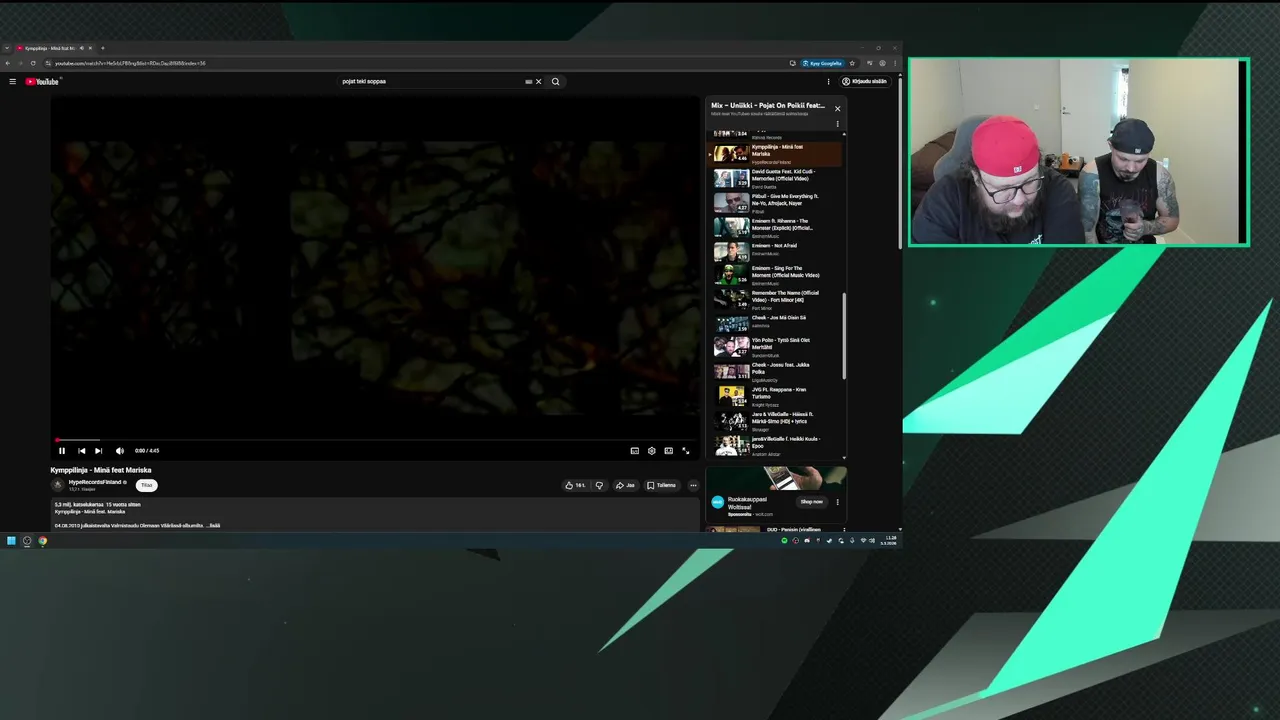Open the sponsored ad options menu
The height and width of the screenshot is (720, 1280).
[x=837, y=502]
